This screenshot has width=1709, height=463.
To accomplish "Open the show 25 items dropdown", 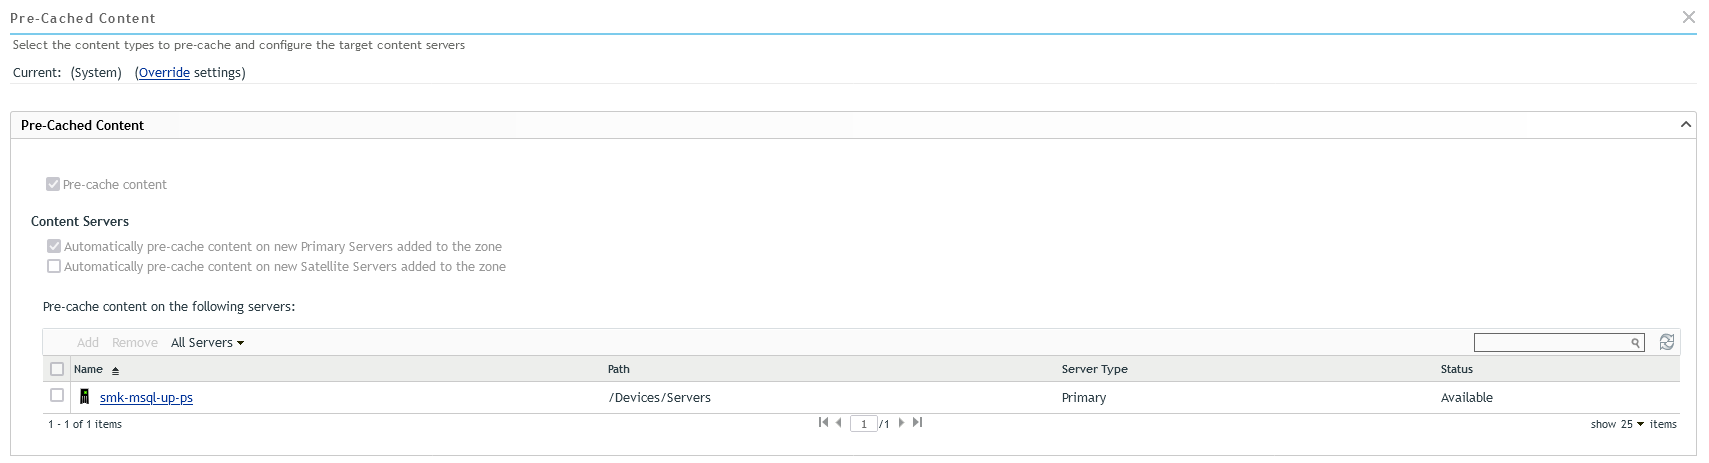I will 1632,424.
